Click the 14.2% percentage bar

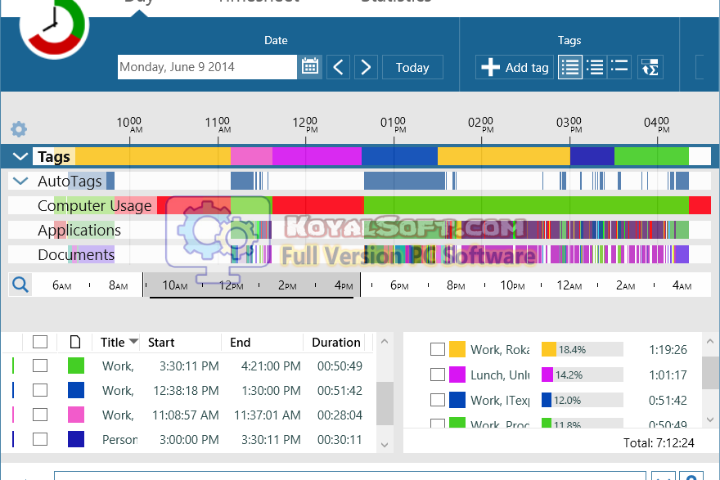[x=582, y=375]
